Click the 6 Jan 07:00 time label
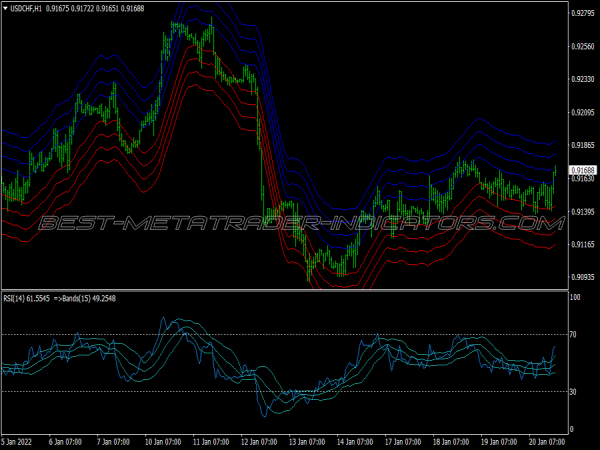 click(65, 442)
